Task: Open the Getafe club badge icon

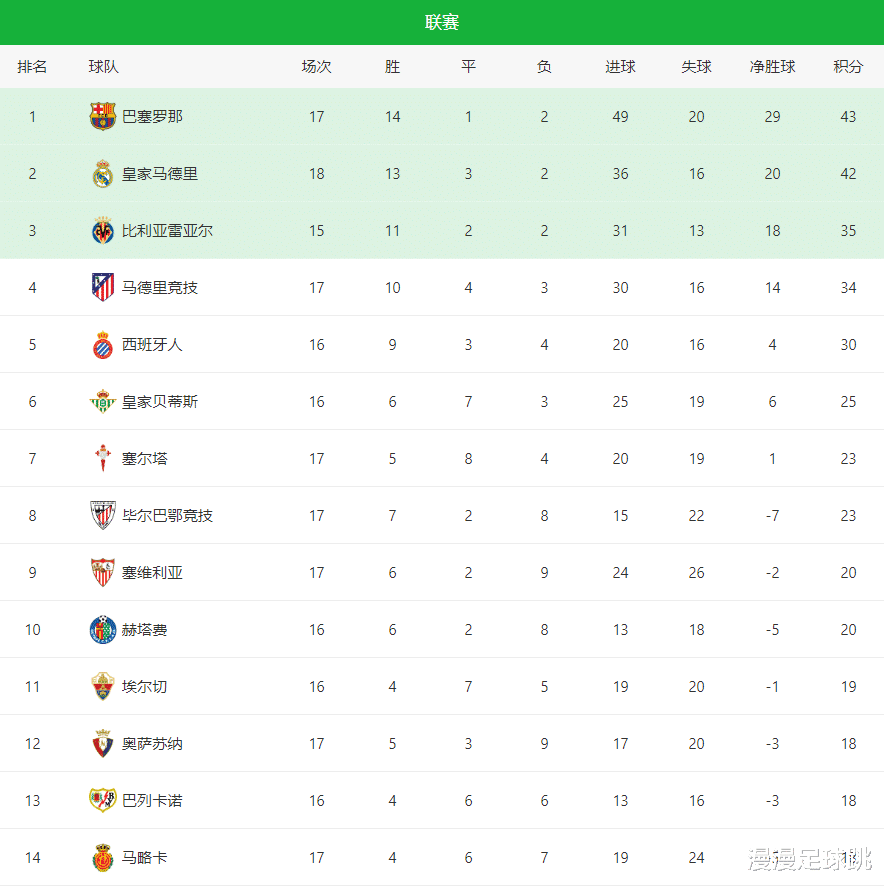Action: click(103, 630)
